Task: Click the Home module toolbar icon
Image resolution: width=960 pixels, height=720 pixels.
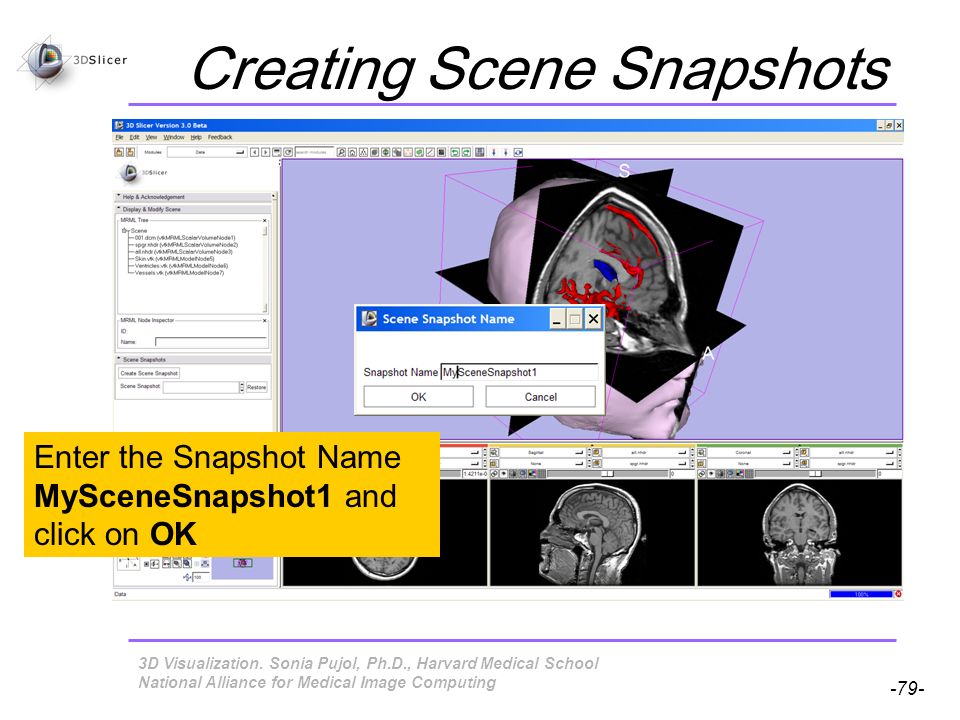Action: click(x=353, y=152)
